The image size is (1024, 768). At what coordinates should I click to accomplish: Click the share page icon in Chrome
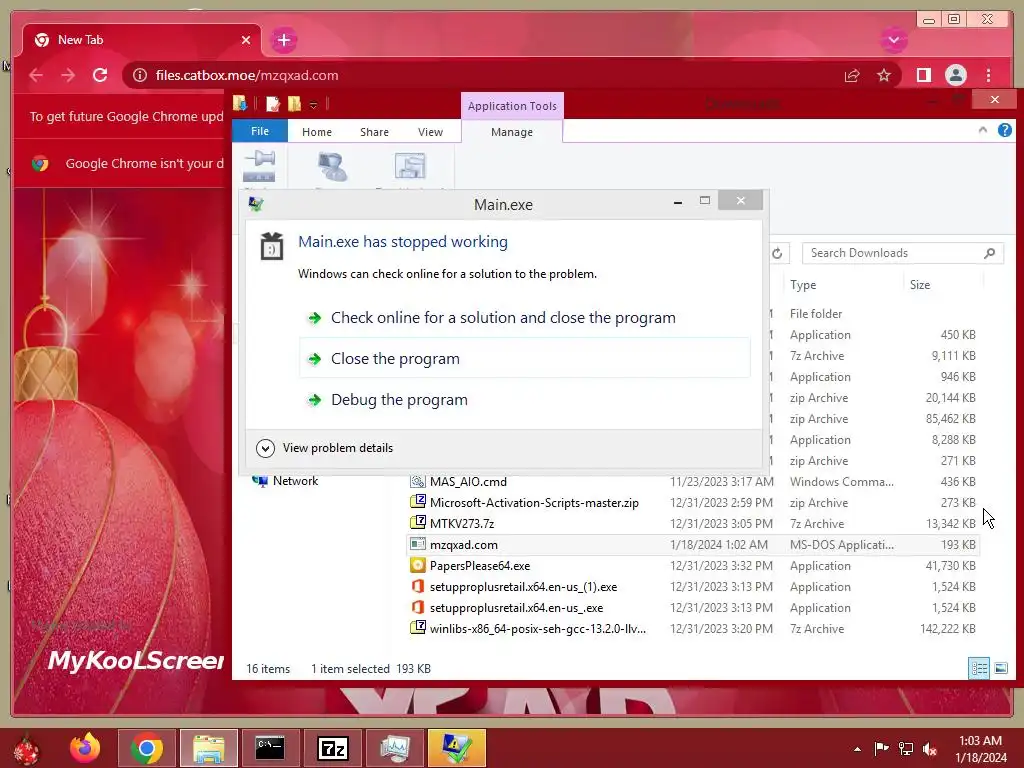[x=852, y=75]
